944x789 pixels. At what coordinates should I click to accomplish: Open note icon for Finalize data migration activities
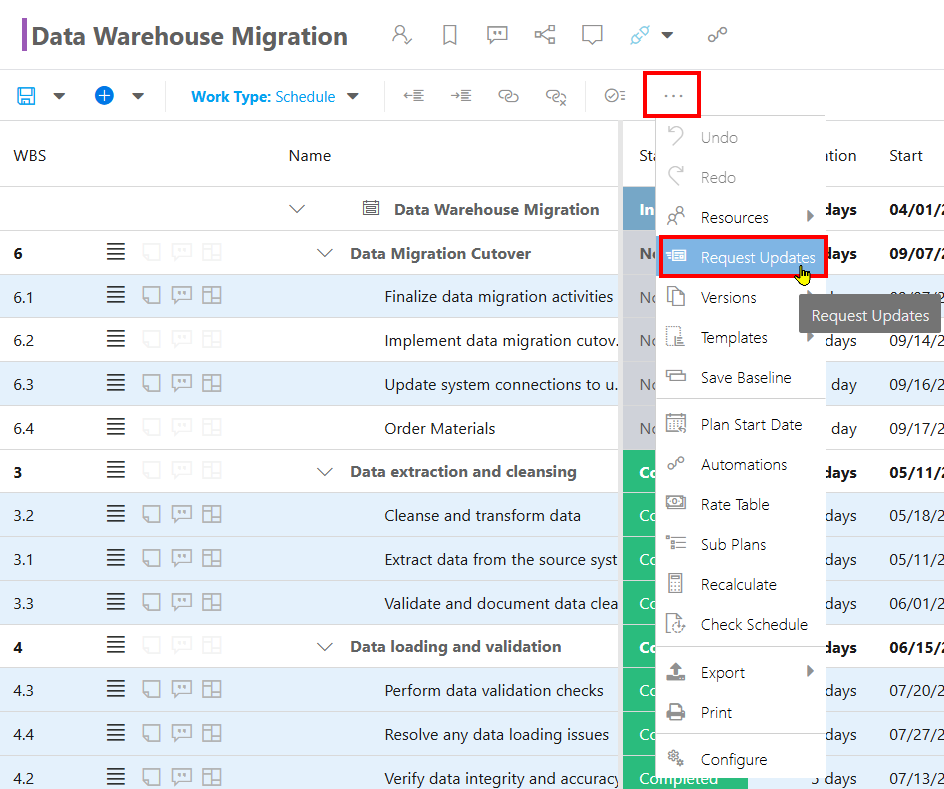pos(151,295)
